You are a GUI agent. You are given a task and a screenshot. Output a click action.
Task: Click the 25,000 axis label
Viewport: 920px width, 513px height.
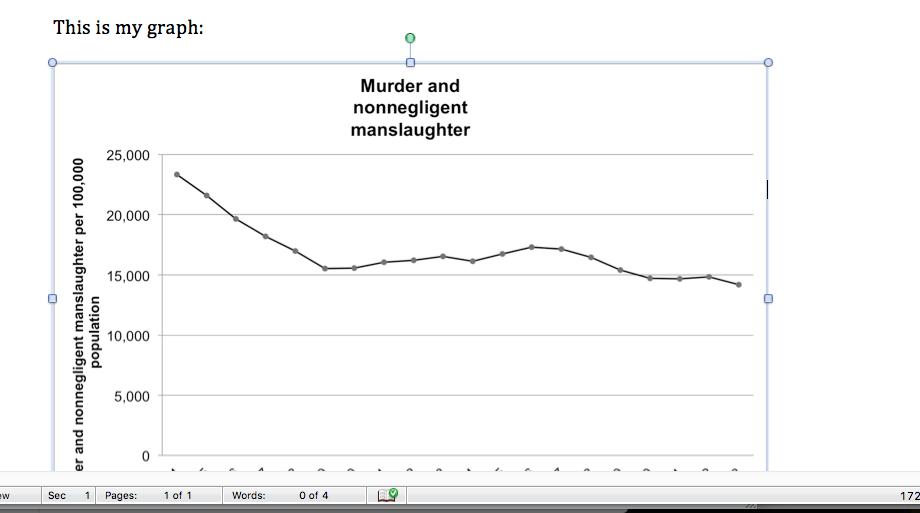point(127,155)
